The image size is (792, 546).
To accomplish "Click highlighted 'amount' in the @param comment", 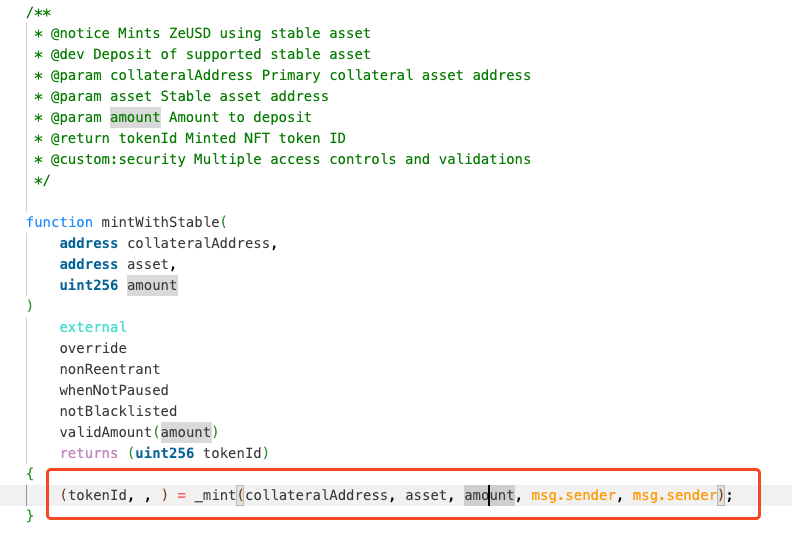I will (135, 117).
